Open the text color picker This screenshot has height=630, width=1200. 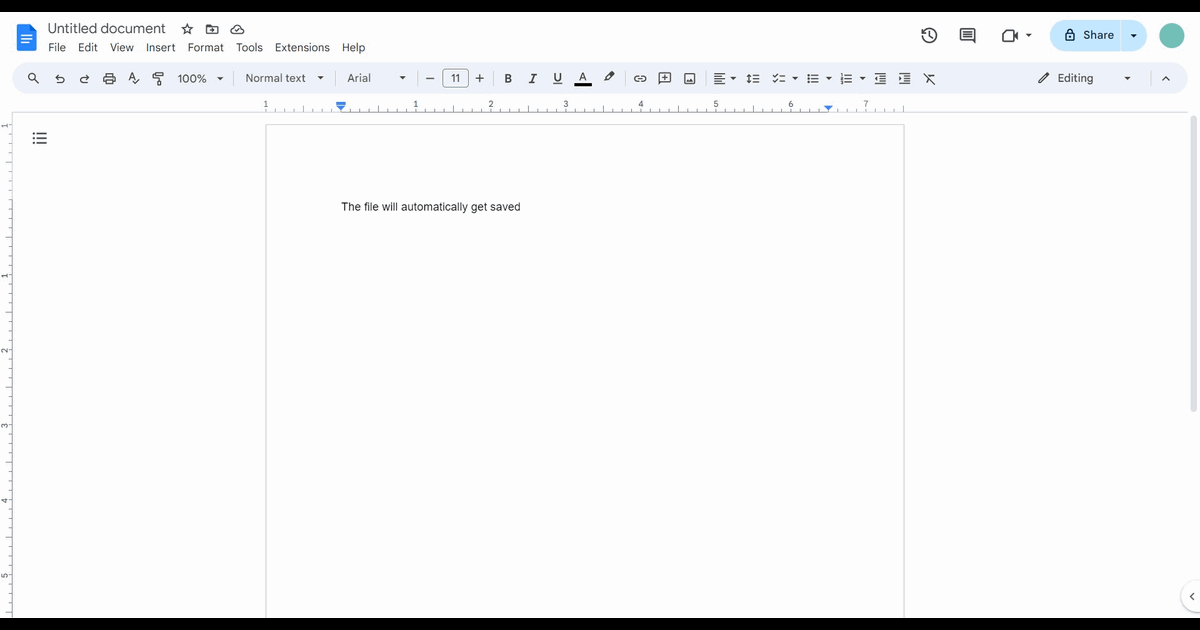point(583,78)
